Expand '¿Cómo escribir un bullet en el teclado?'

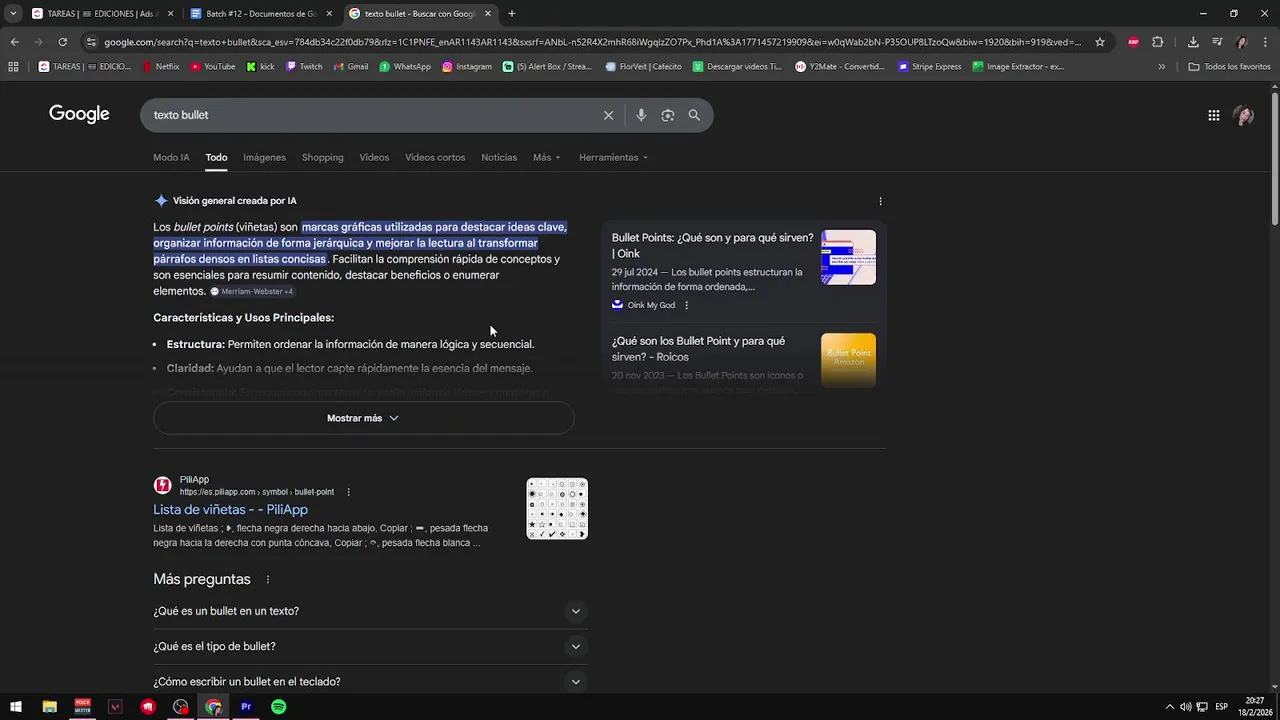370,682
